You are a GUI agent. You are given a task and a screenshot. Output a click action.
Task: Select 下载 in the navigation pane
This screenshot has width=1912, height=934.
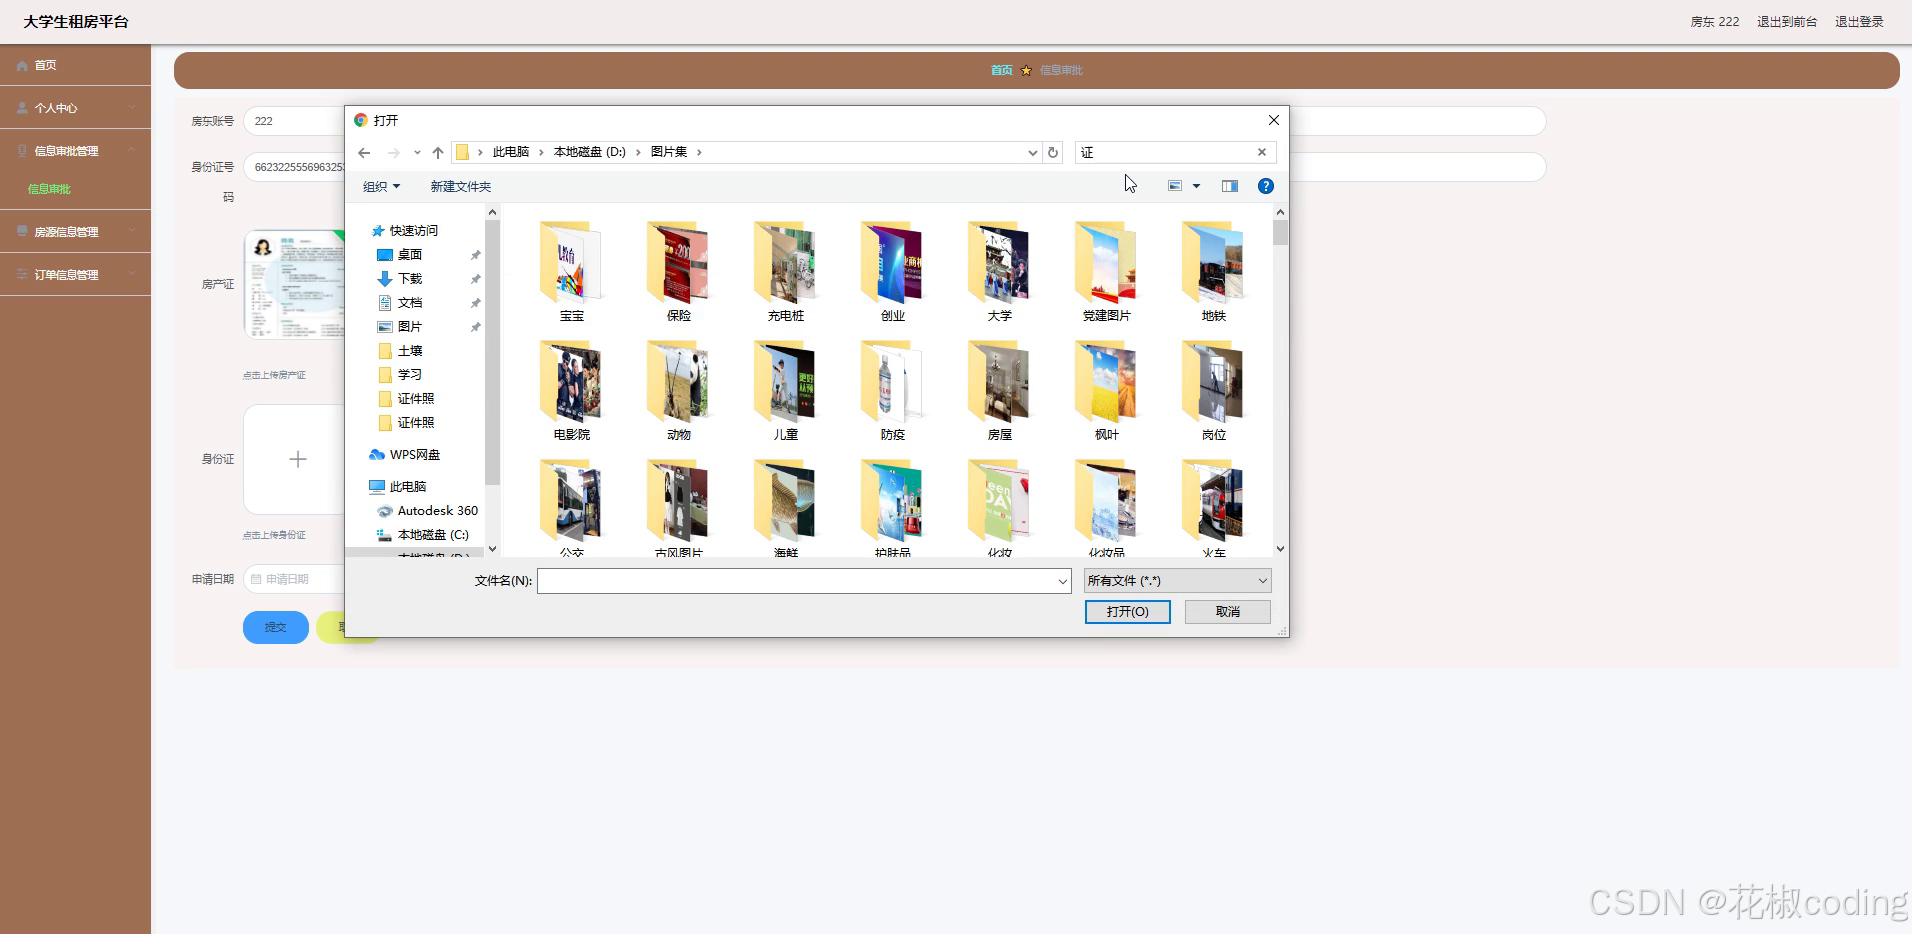click(410, 279)
